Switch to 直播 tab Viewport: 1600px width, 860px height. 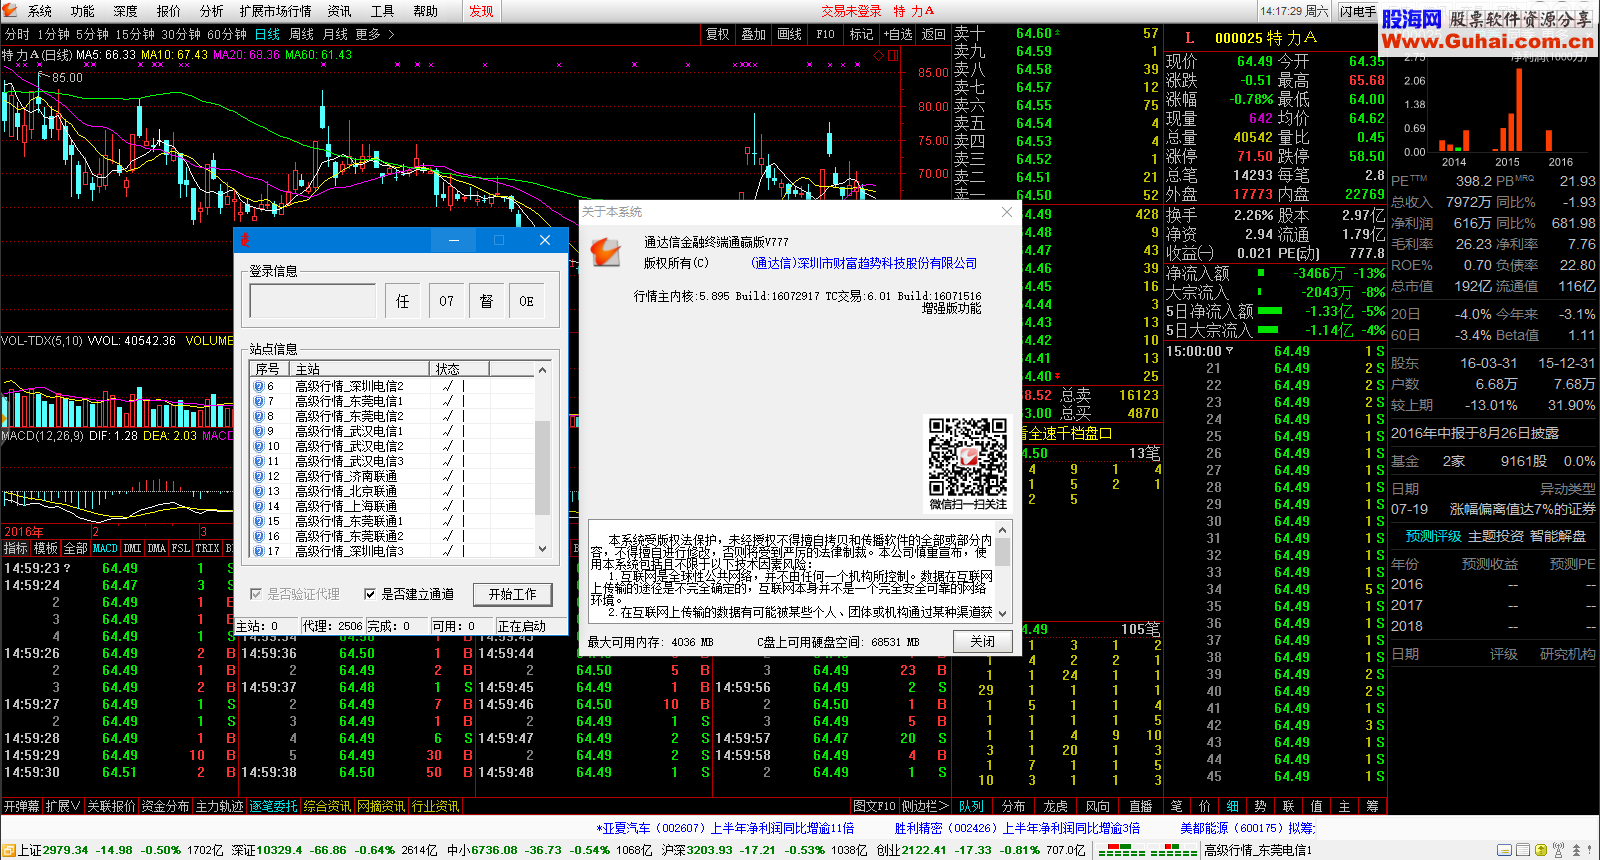1140,806
